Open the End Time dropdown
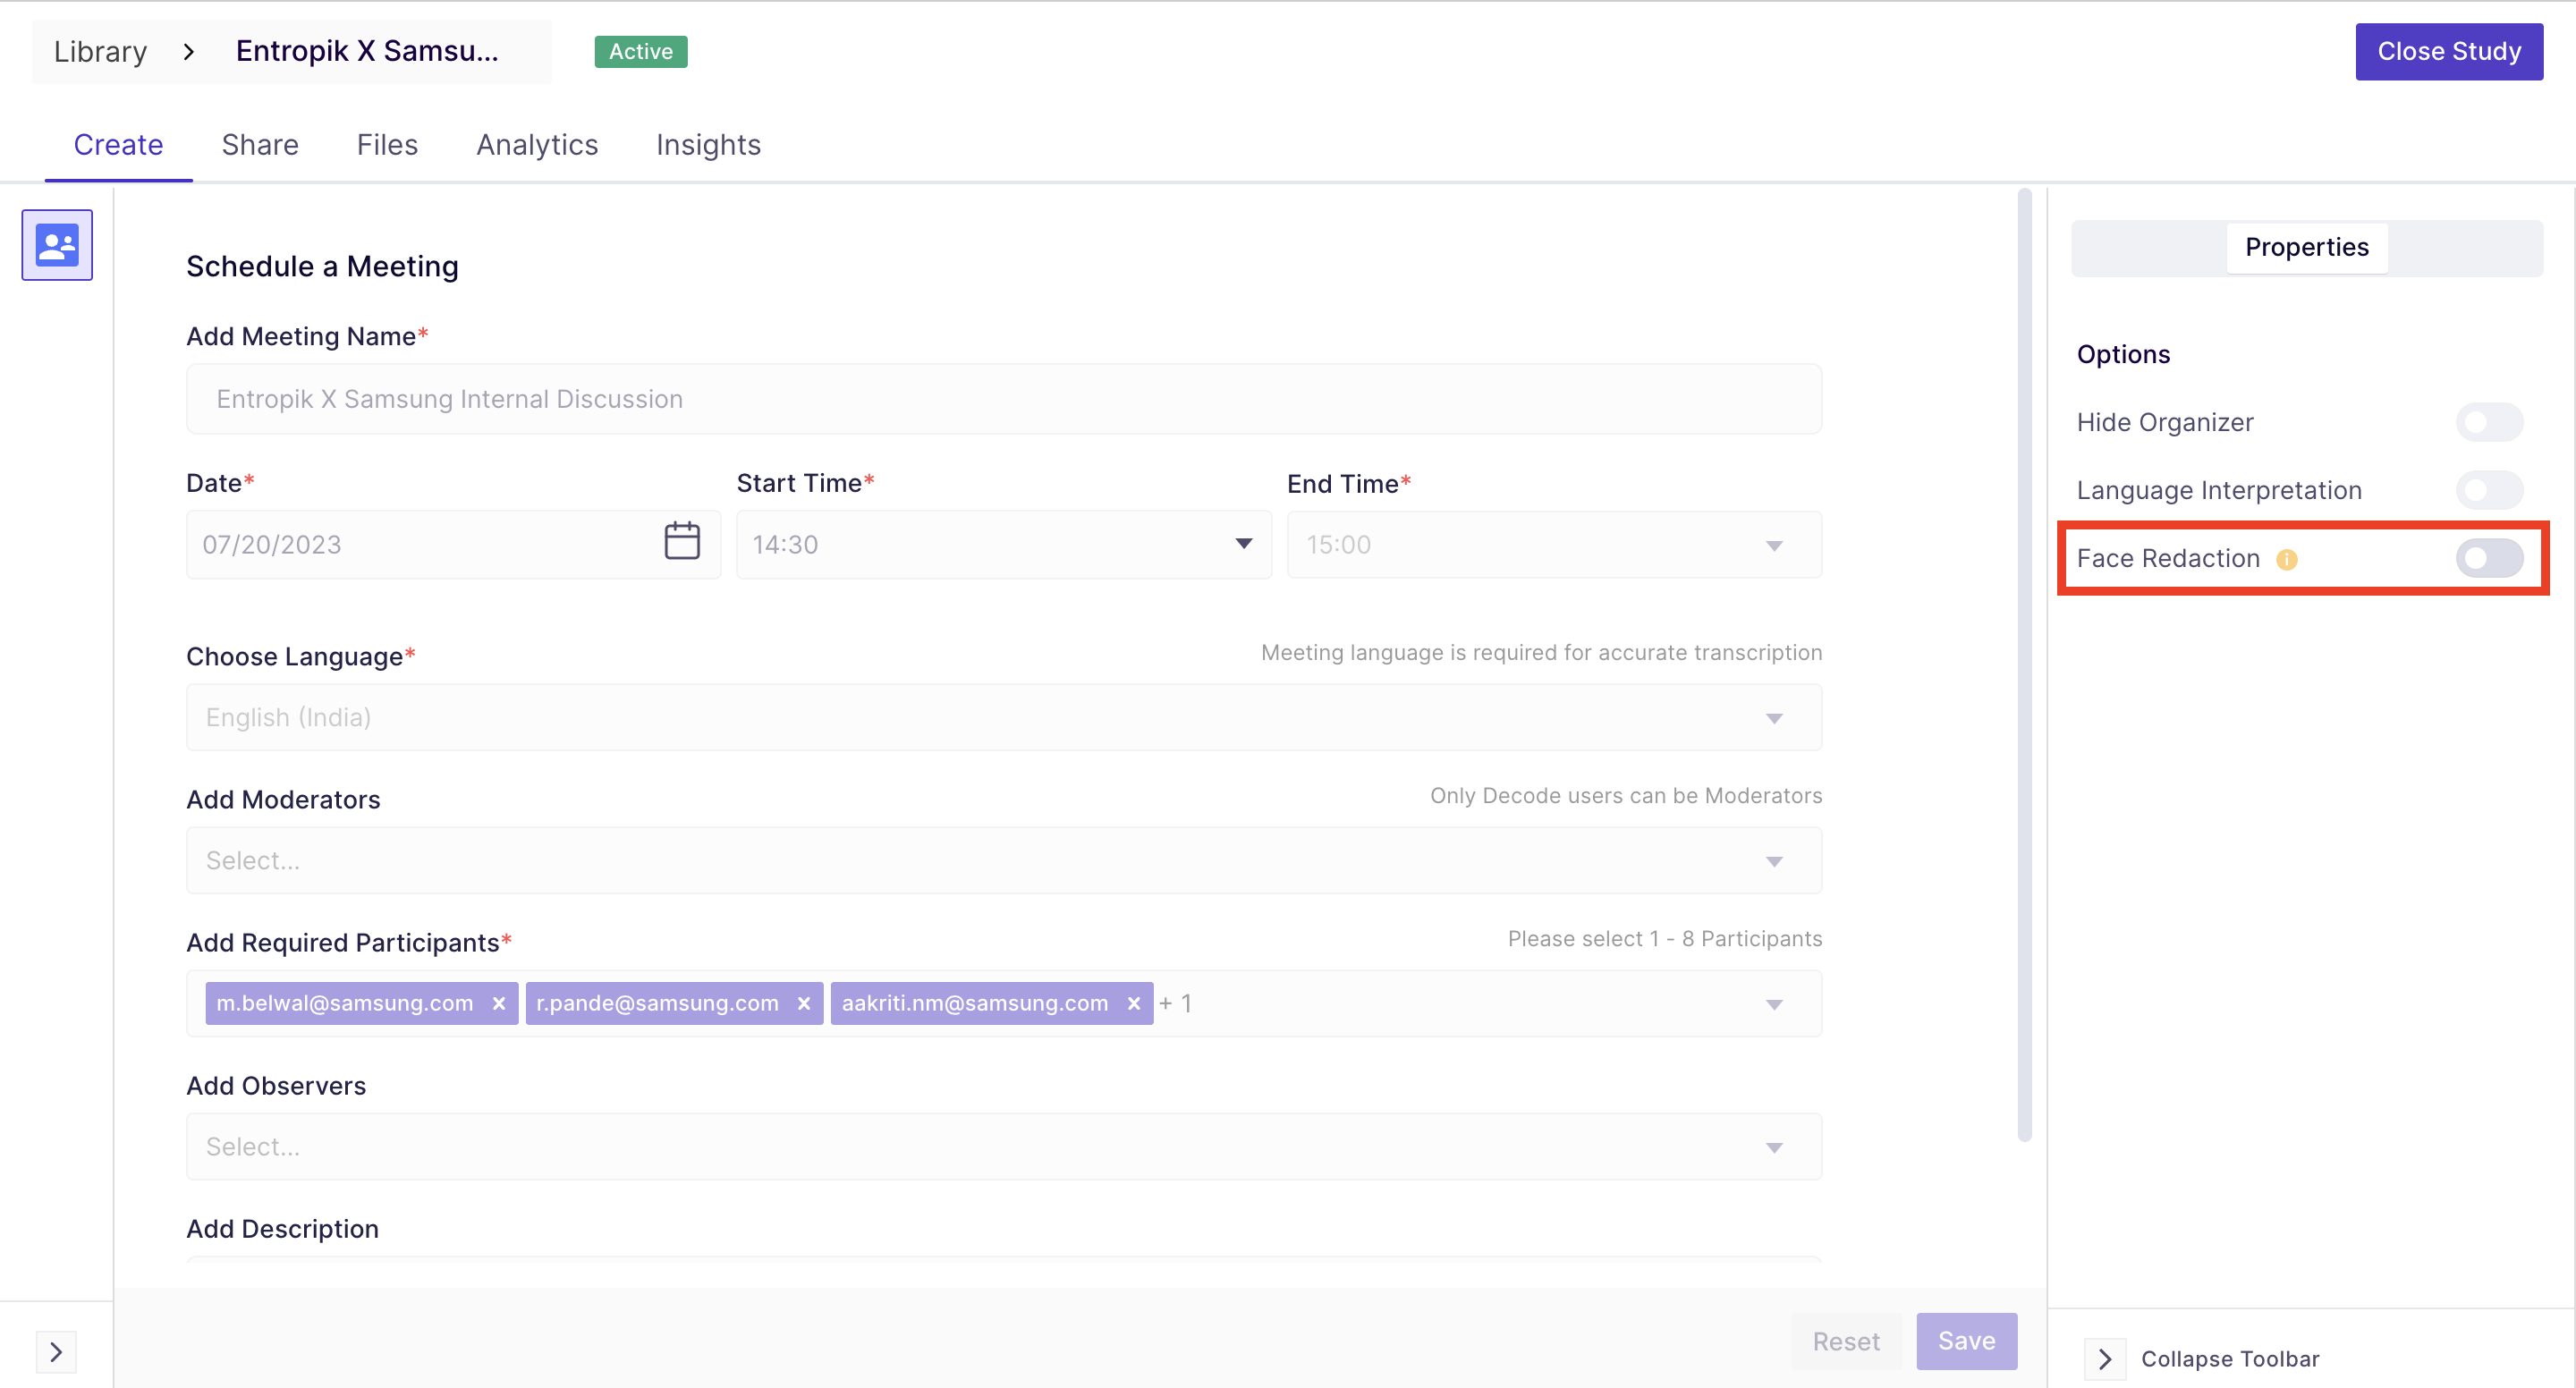This screenshot has height=1388, width=2576. click(1554, 545)
